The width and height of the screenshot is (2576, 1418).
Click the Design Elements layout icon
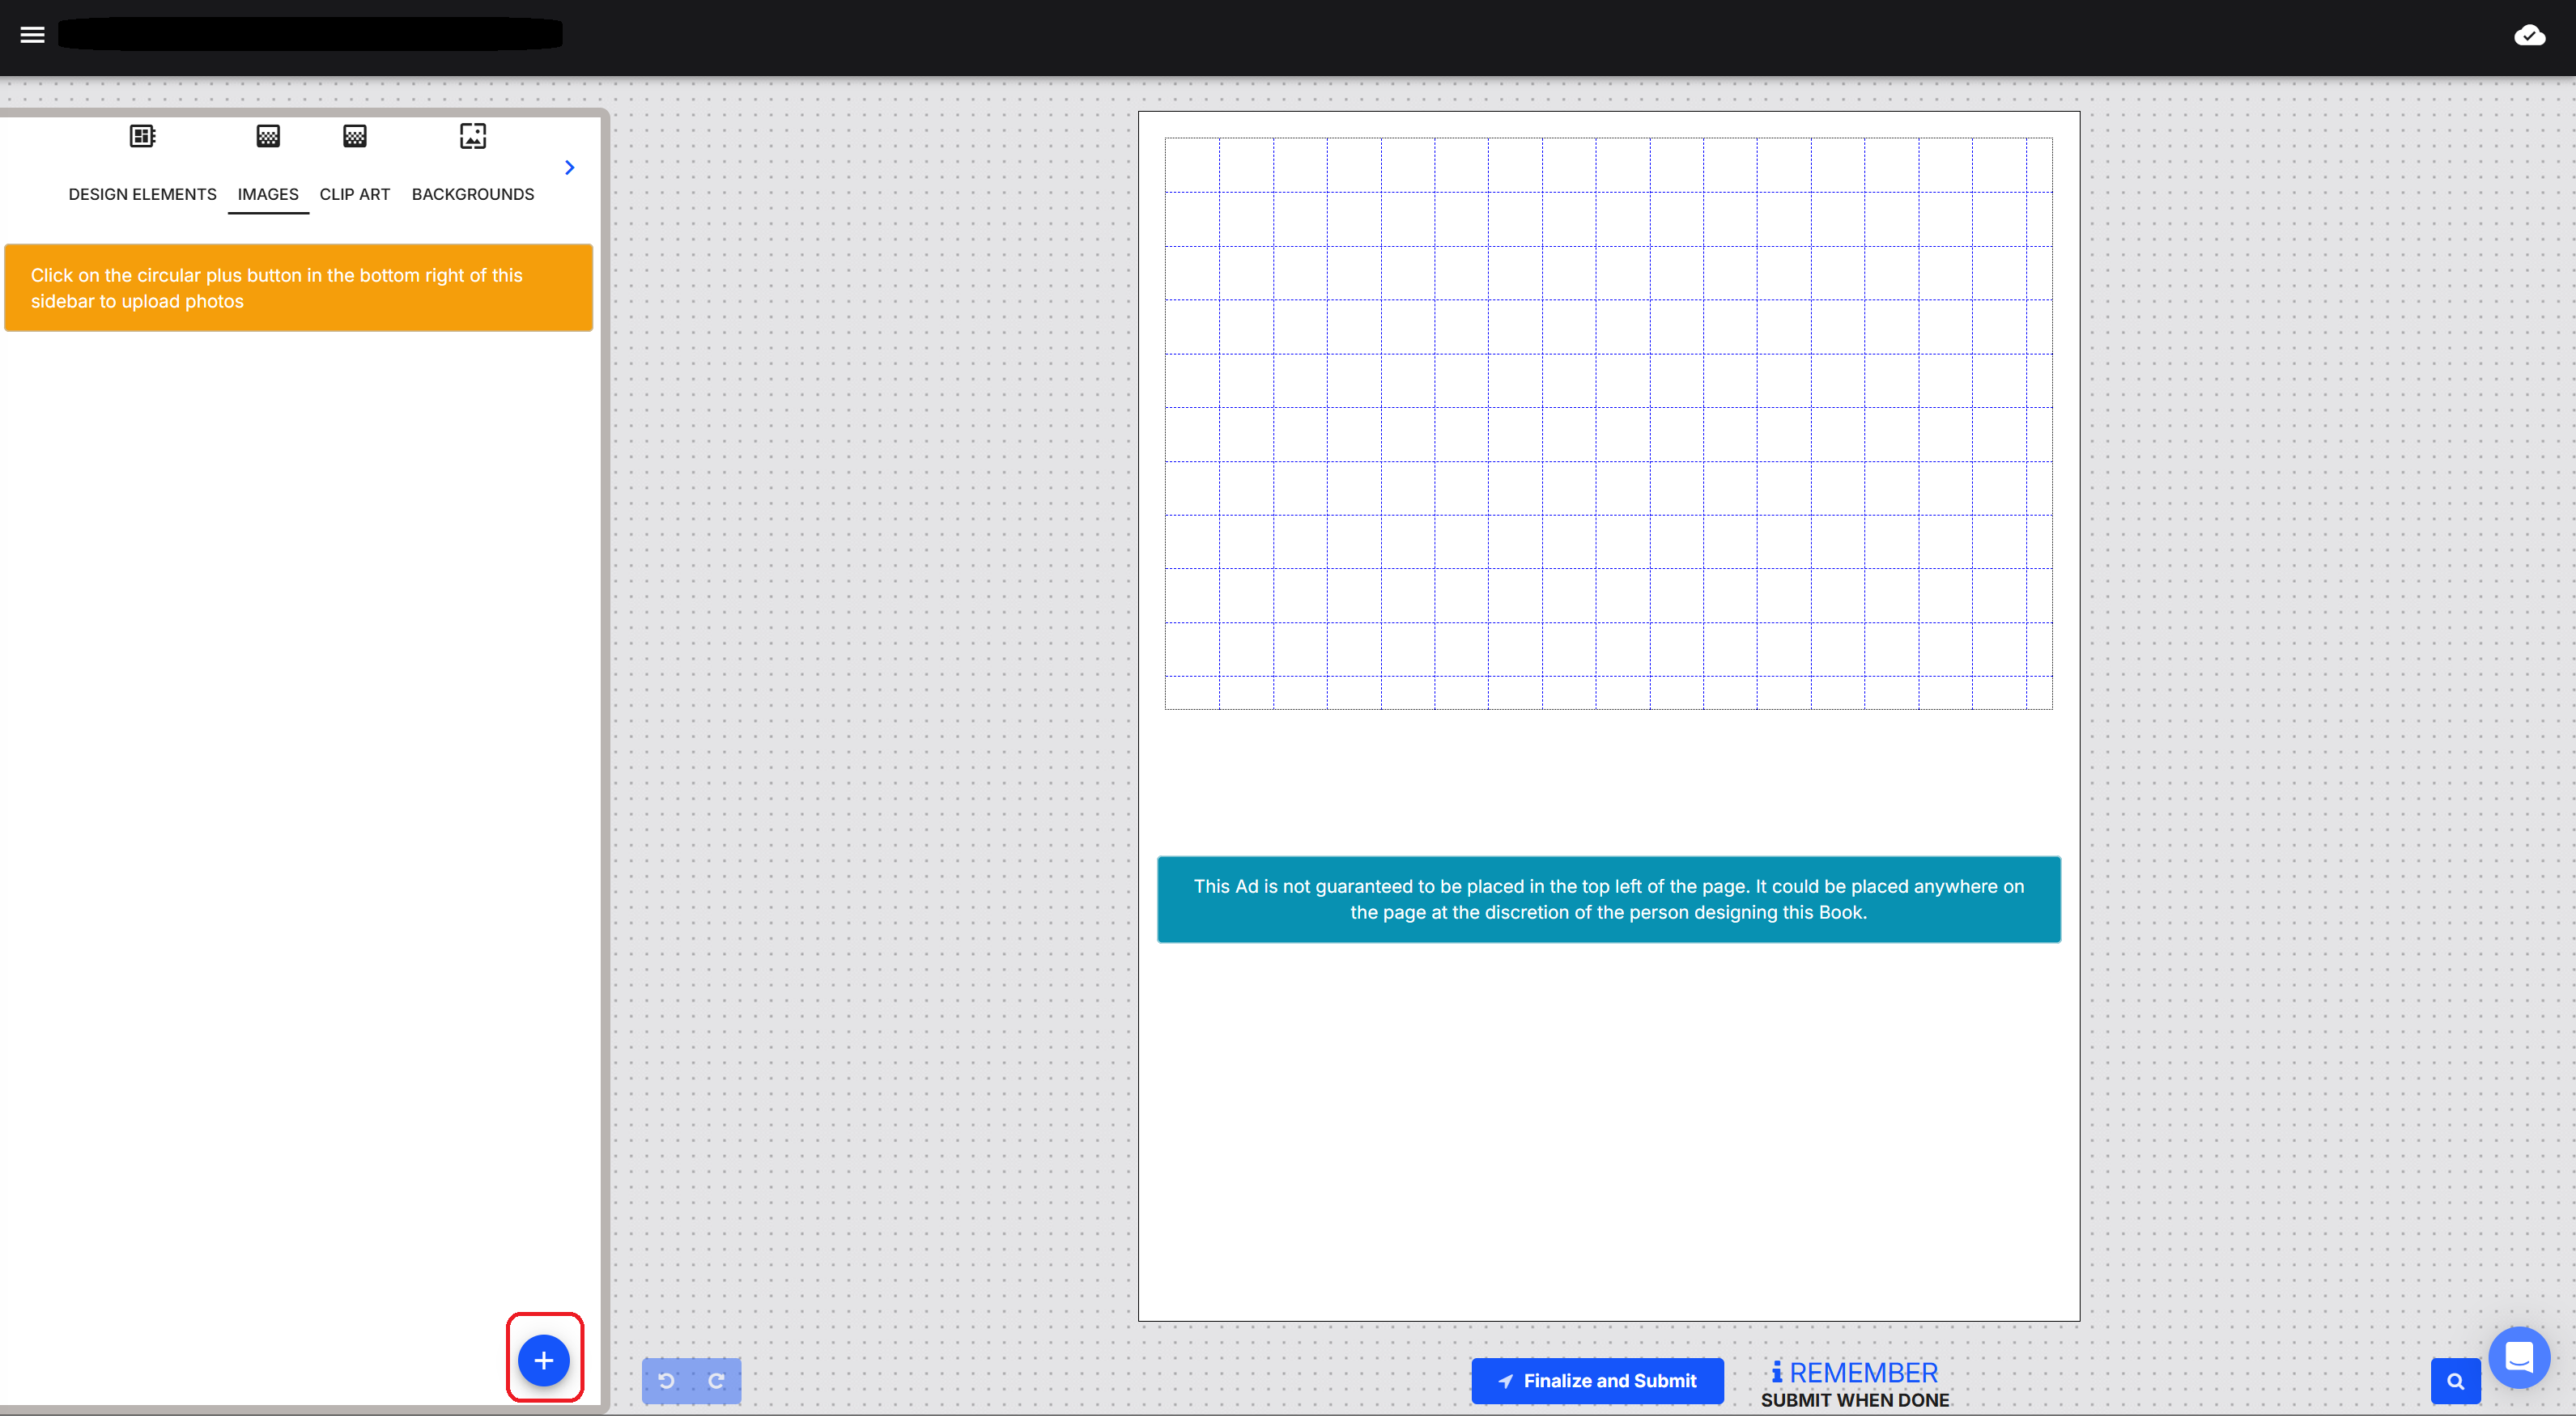[142, 136]
